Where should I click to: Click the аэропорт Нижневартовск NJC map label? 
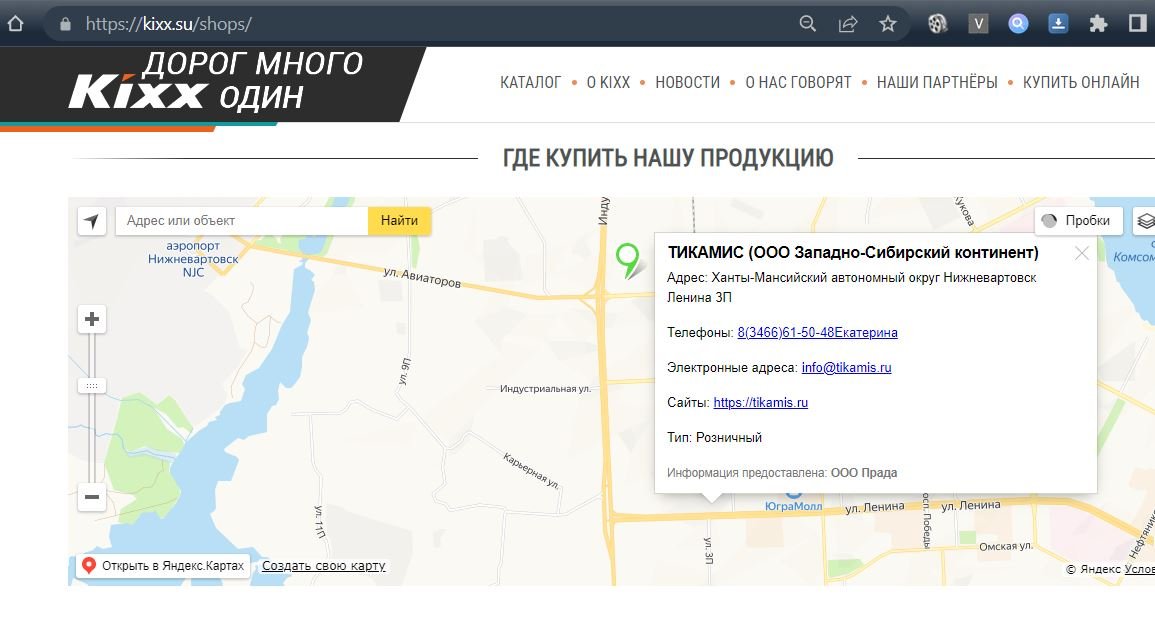click(x=193, y=258)
